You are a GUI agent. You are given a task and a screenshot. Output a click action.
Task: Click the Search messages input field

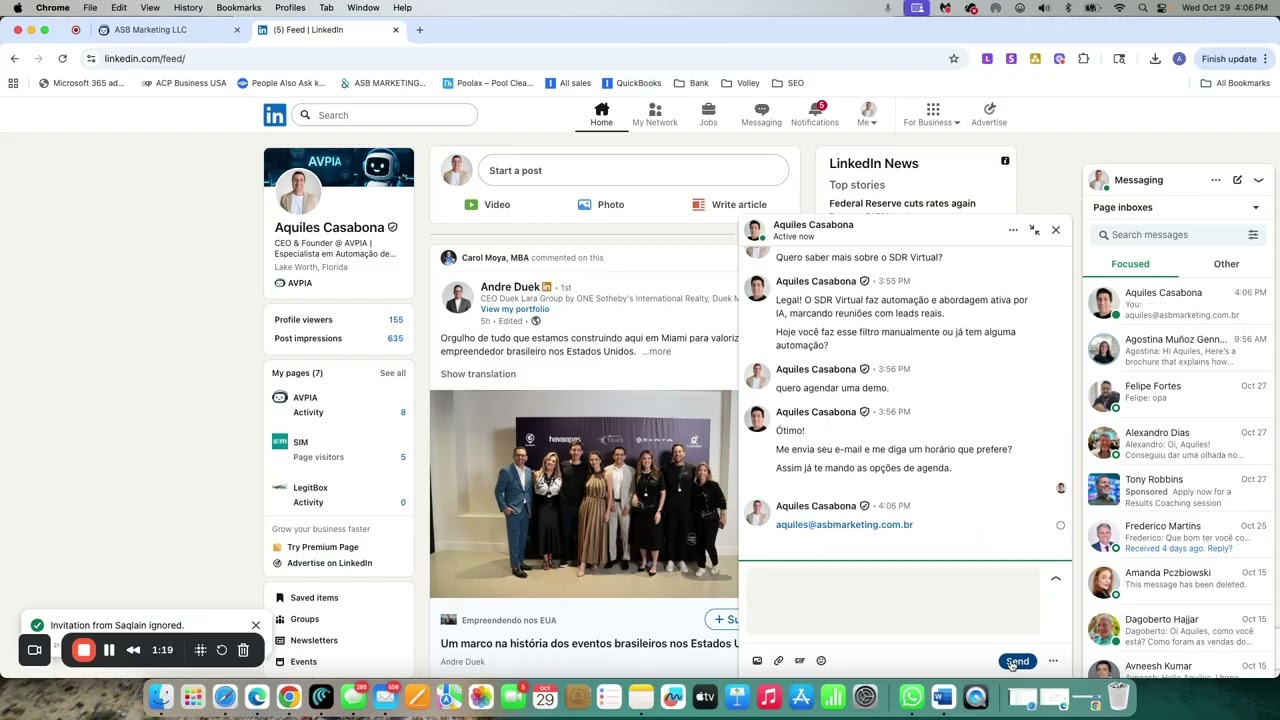tap(1172, 235)
